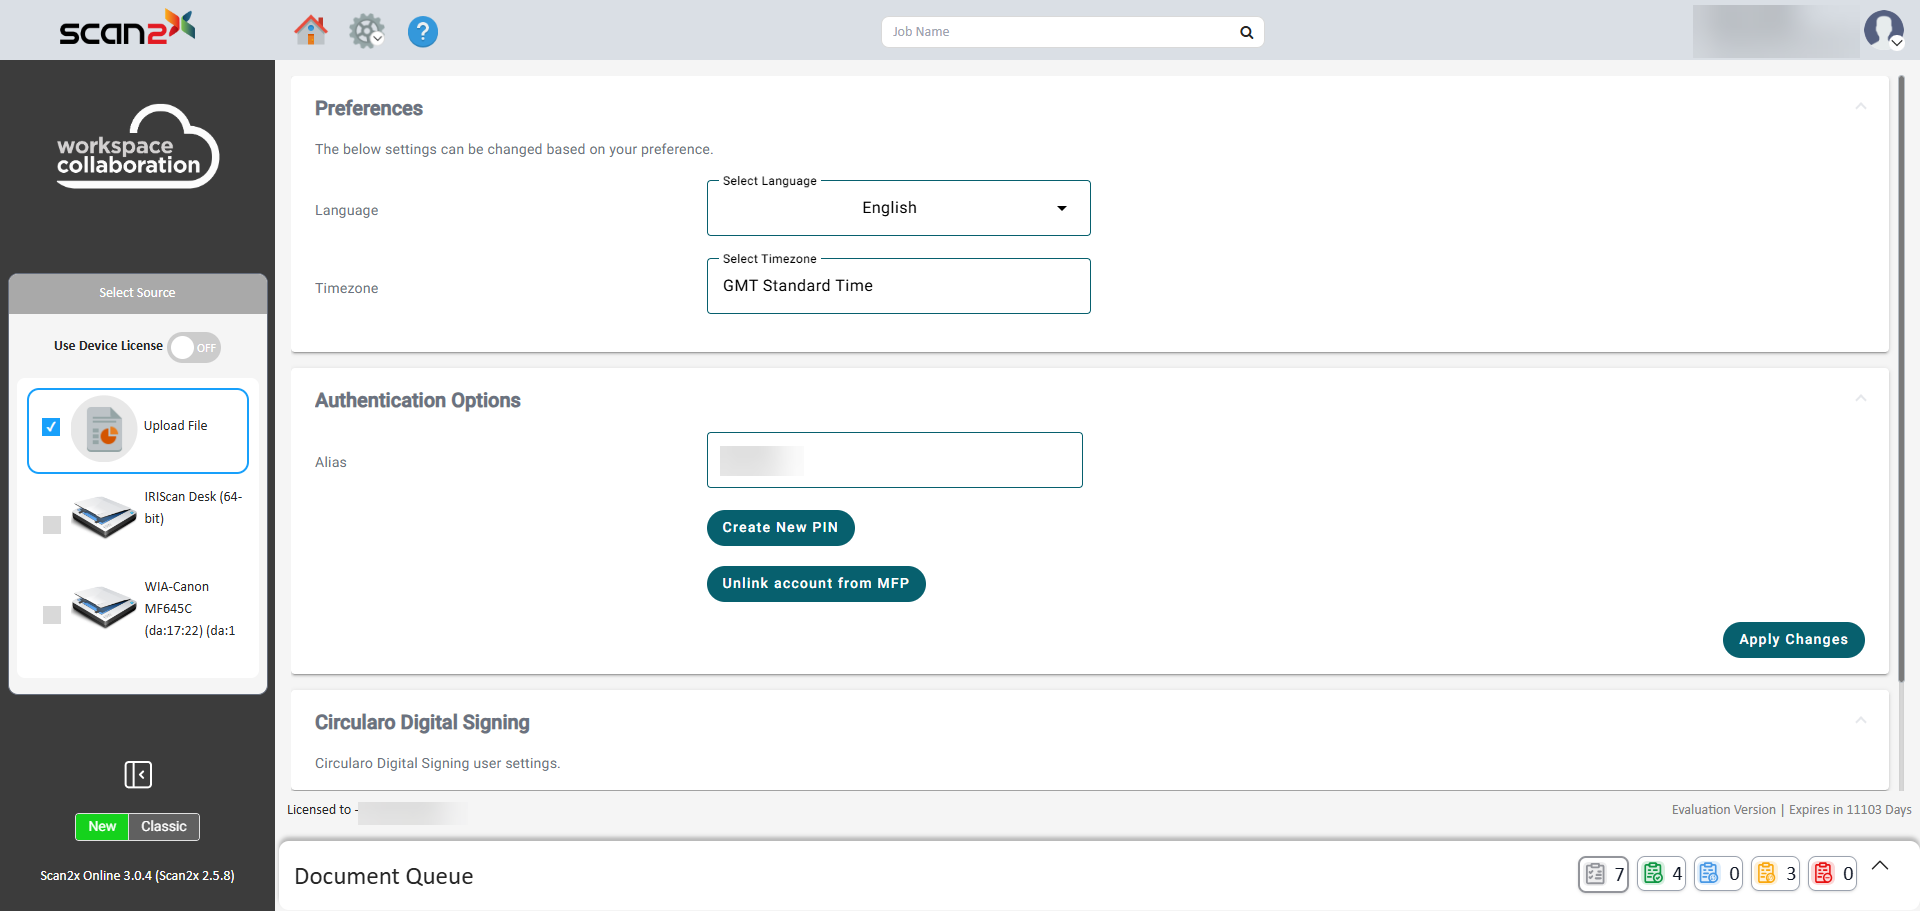The width and height of the screenshot is (1920, 911).
Task: Switch to the Classic interface tab
Action: 164,826
